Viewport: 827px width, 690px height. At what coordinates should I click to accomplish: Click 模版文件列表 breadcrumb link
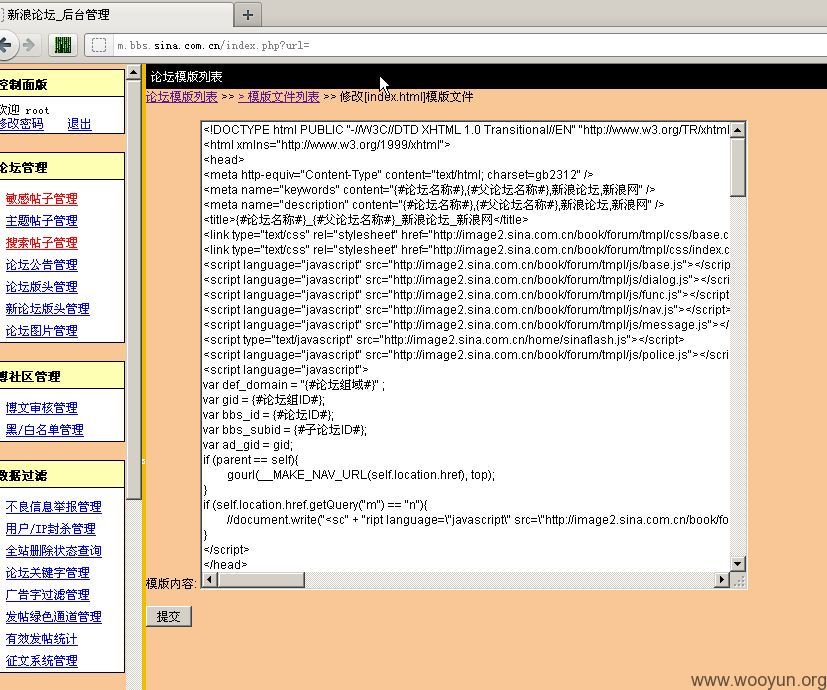pyautogui.click(x=278, y=97)
